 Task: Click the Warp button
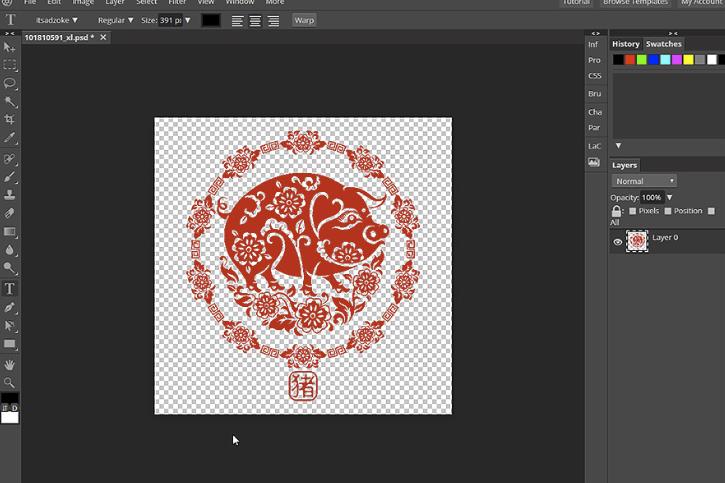tap(303, 20)
